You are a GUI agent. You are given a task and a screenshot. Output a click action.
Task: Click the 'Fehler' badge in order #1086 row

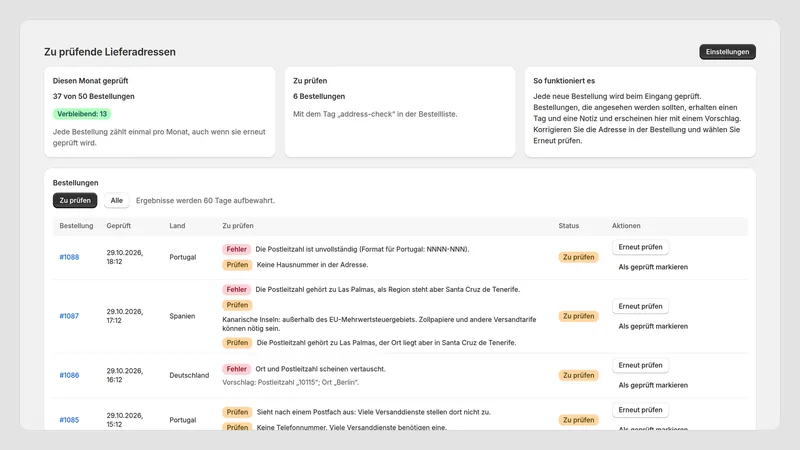tap(236, 369)
